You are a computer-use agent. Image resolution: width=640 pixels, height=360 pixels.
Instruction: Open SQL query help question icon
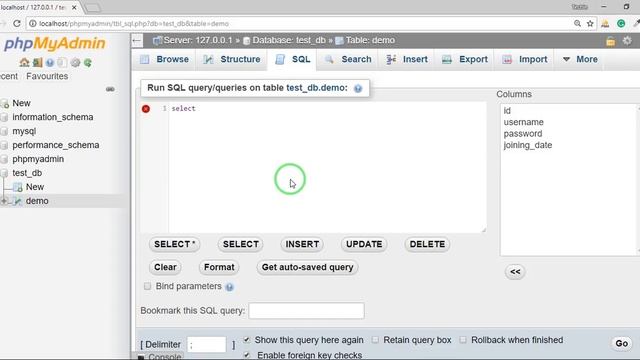358,89
